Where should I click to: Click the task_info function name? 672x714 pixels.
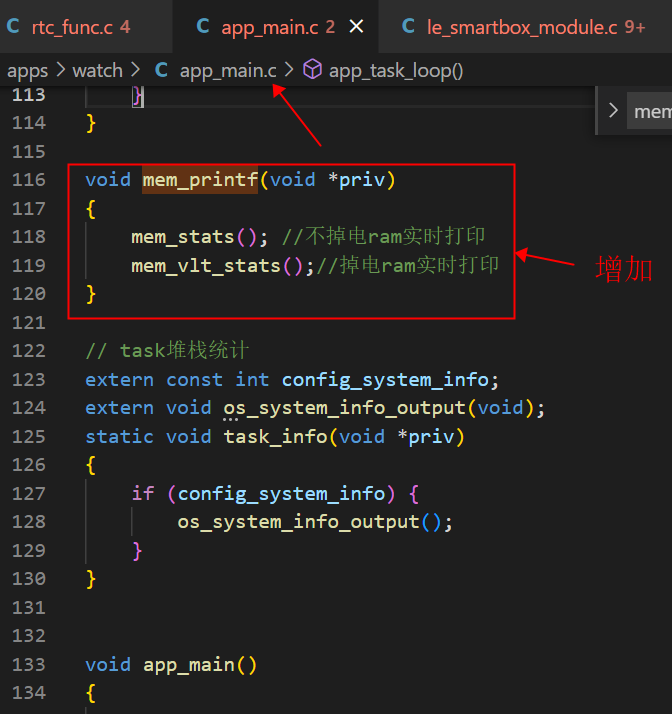(x=275, y=437)
